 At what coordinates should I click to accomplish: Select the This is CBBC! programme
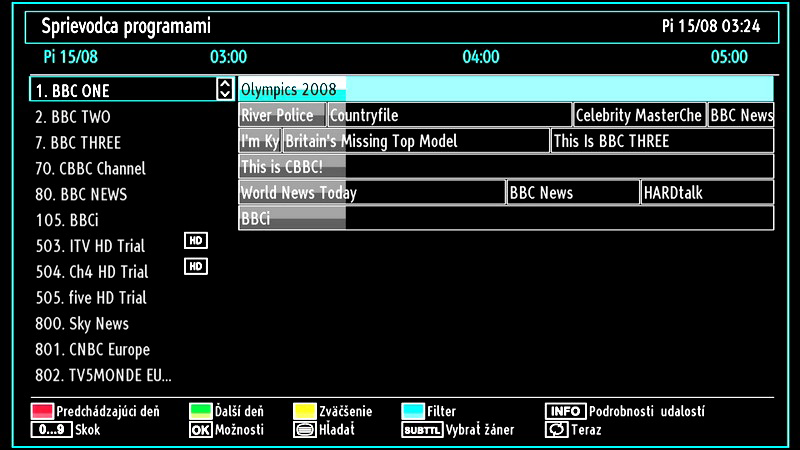[506, 166]
